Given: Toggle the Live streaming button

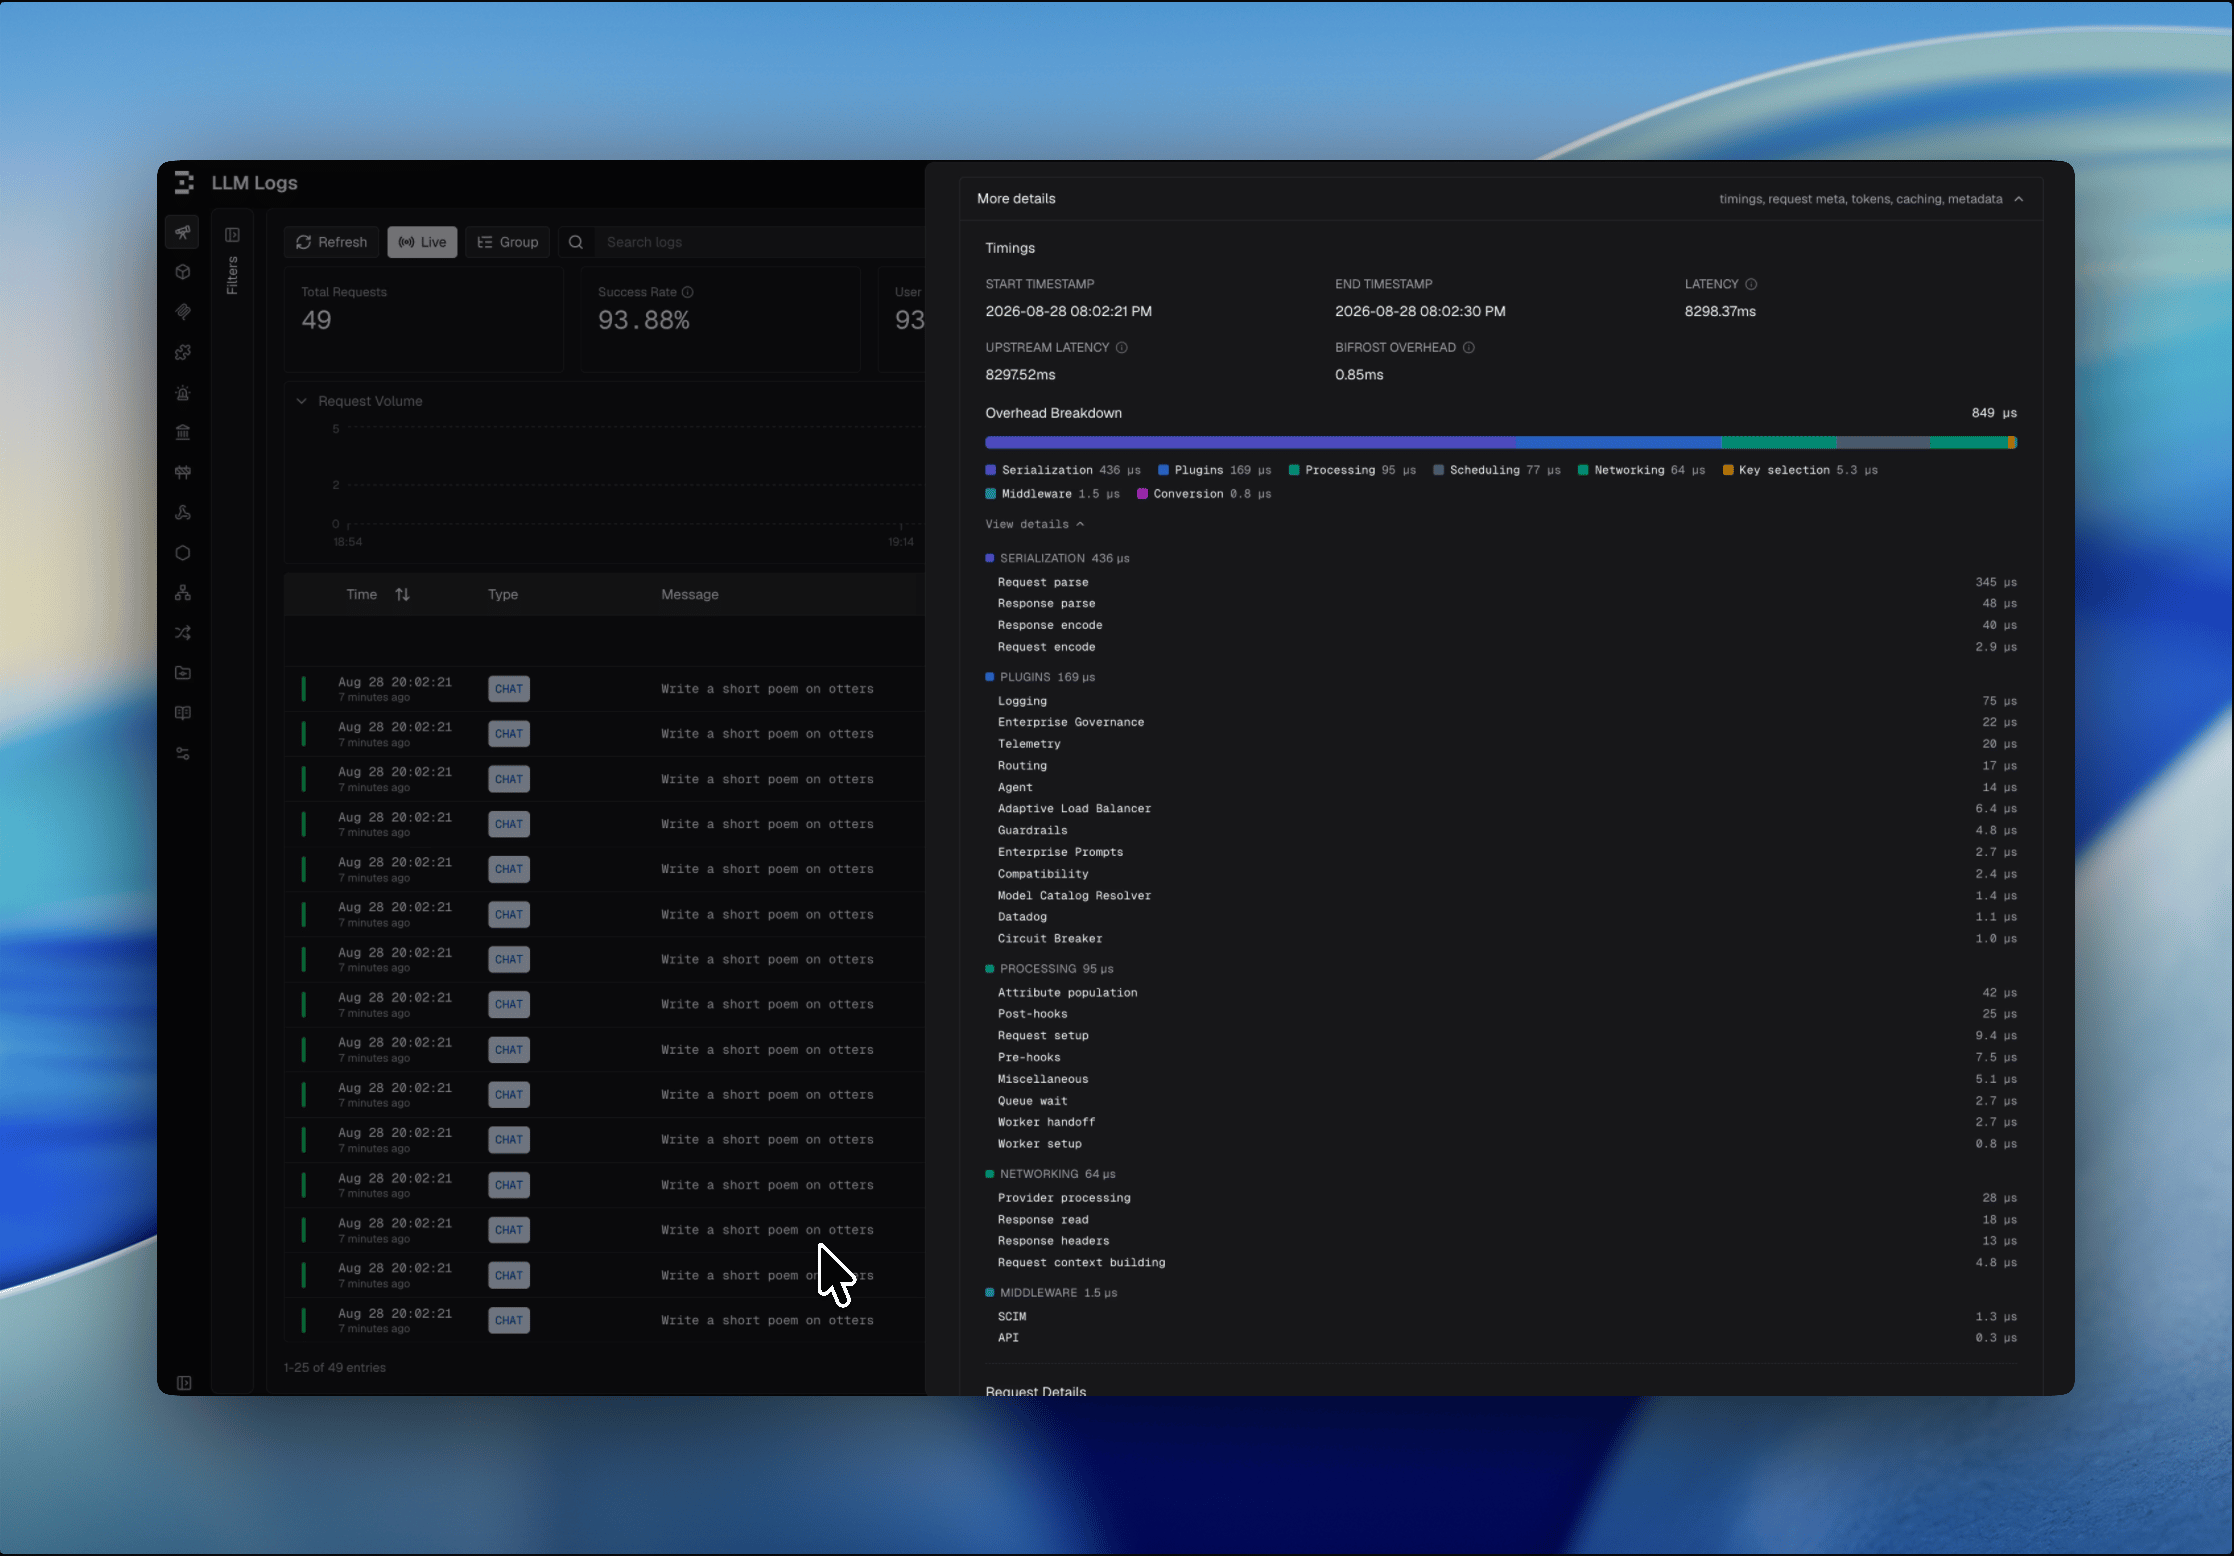Looking at the screenshot, I should click(x=422, y=242).
